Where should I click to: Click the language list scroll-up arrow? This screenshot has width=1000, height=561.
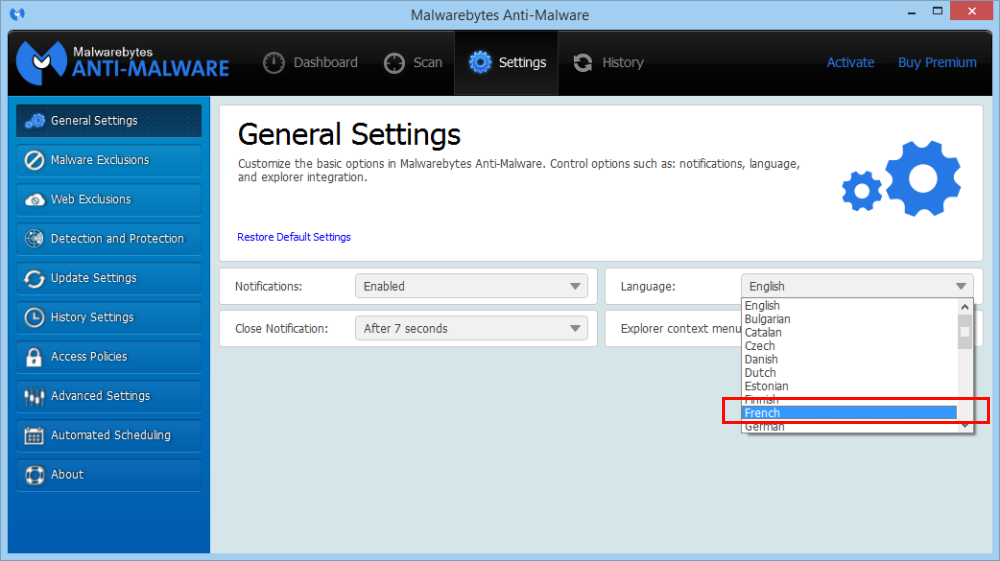pos(965,307)
